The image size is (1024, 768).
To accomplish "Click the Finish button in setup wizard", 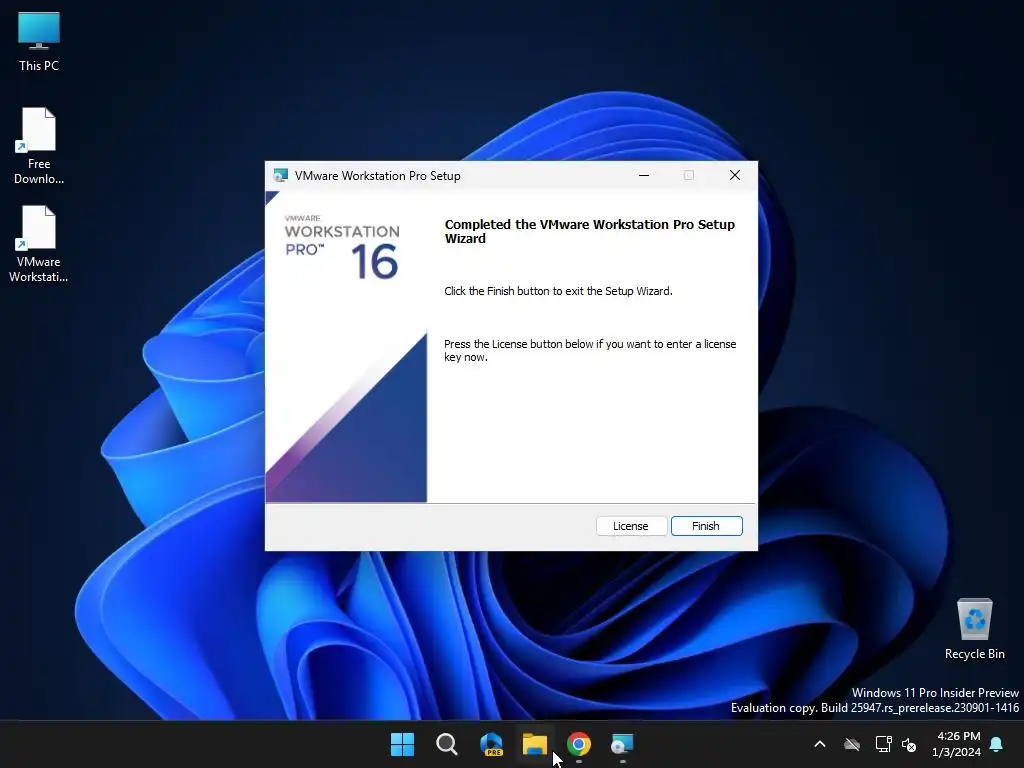I will pos(707,526).
